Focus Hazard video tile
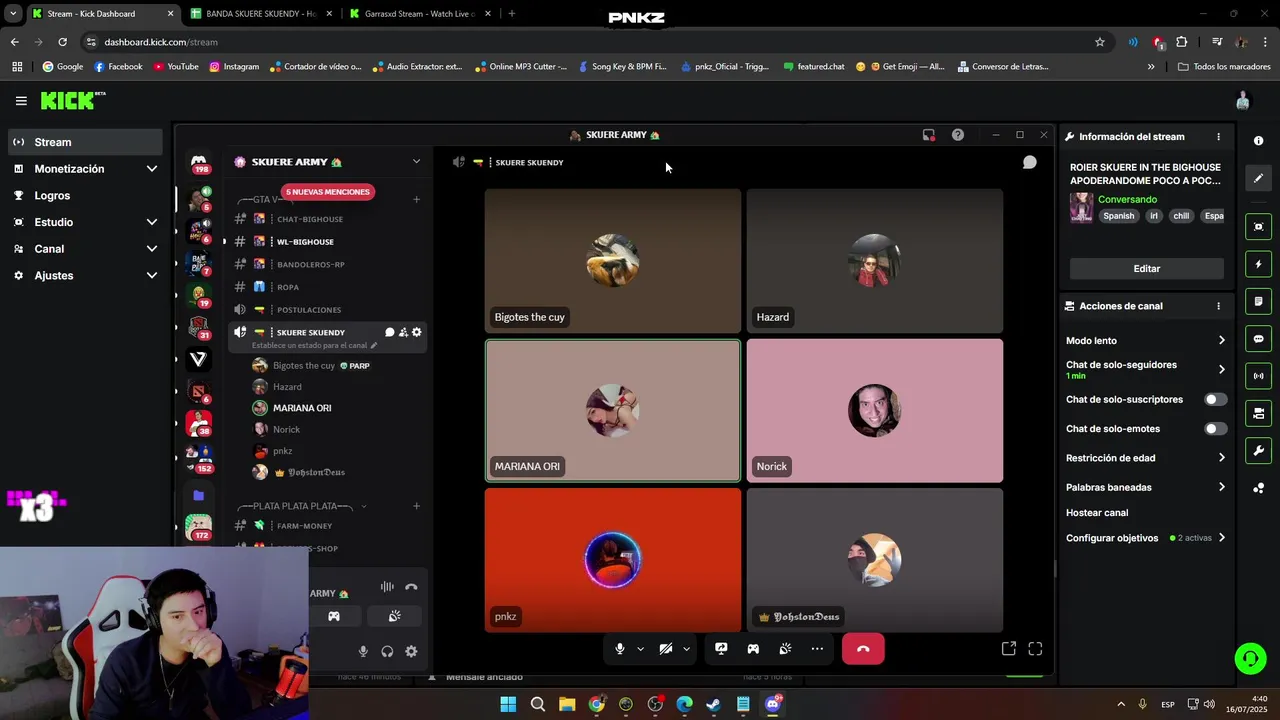 click(x=875, y=260)
